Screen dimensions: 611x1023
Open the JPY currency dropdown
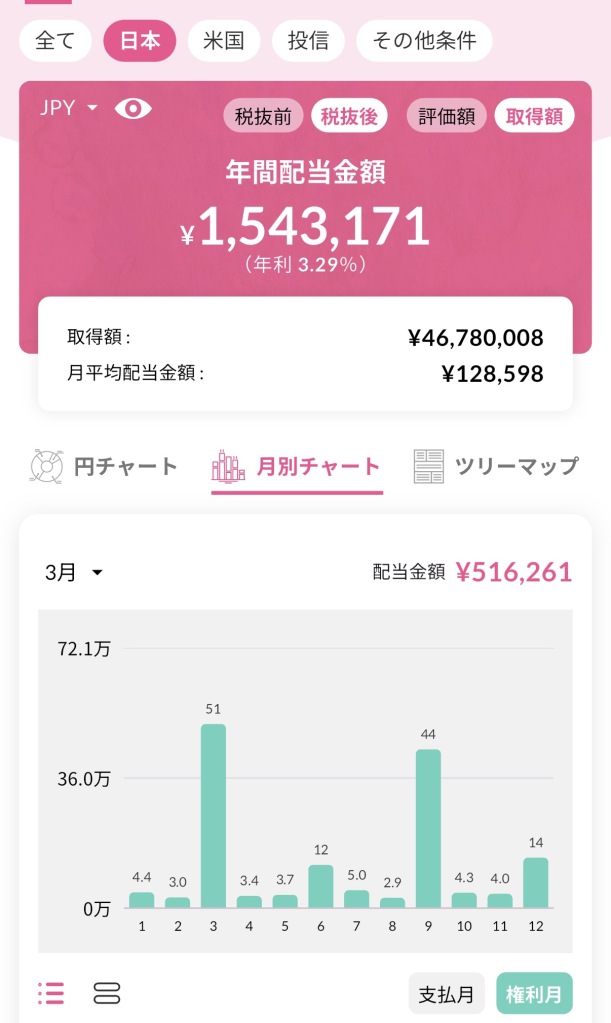pyautogui.click(x=68, y=109)
